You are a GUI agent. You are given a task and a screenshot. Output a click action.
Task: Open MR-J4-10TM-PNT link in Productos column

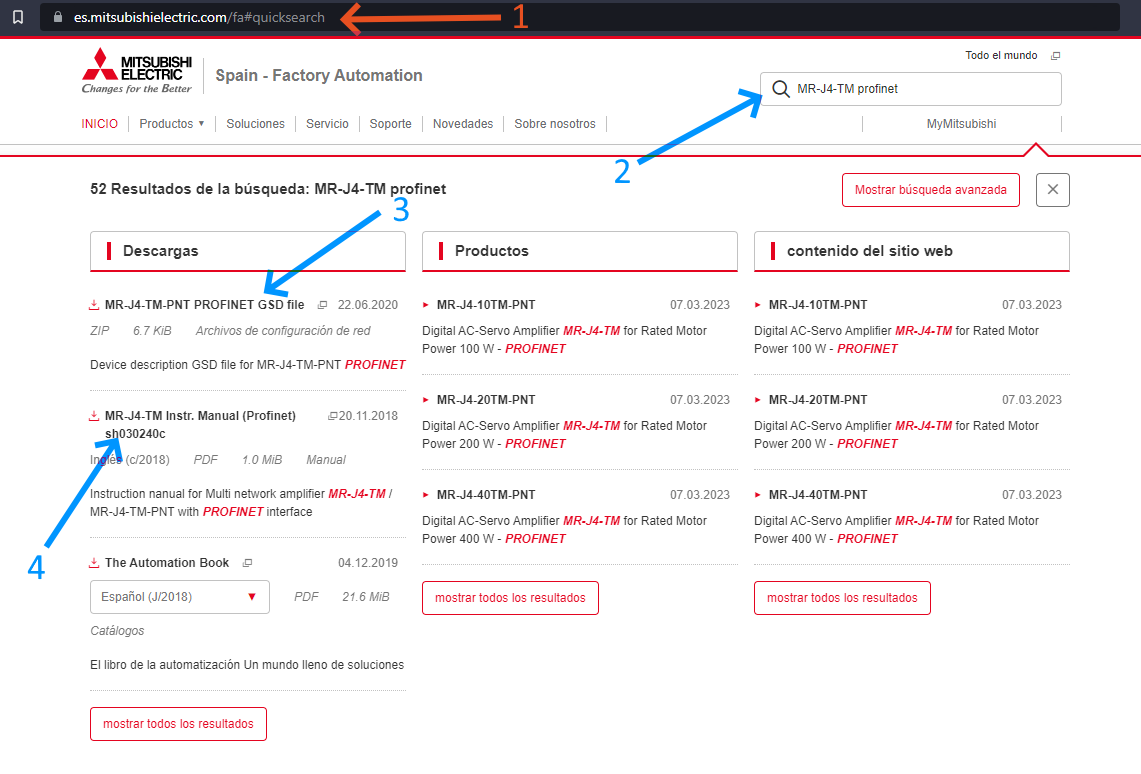[x=486, y=305]
